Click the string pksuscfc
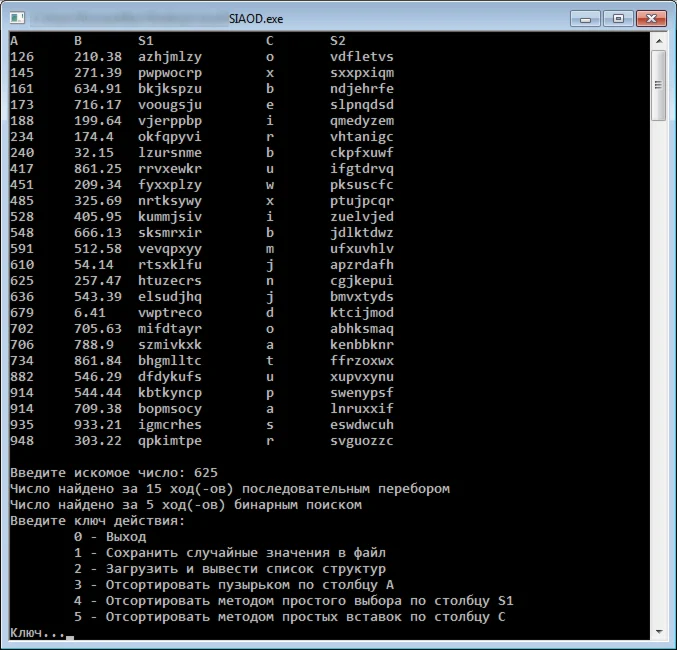 pos(362,185)
